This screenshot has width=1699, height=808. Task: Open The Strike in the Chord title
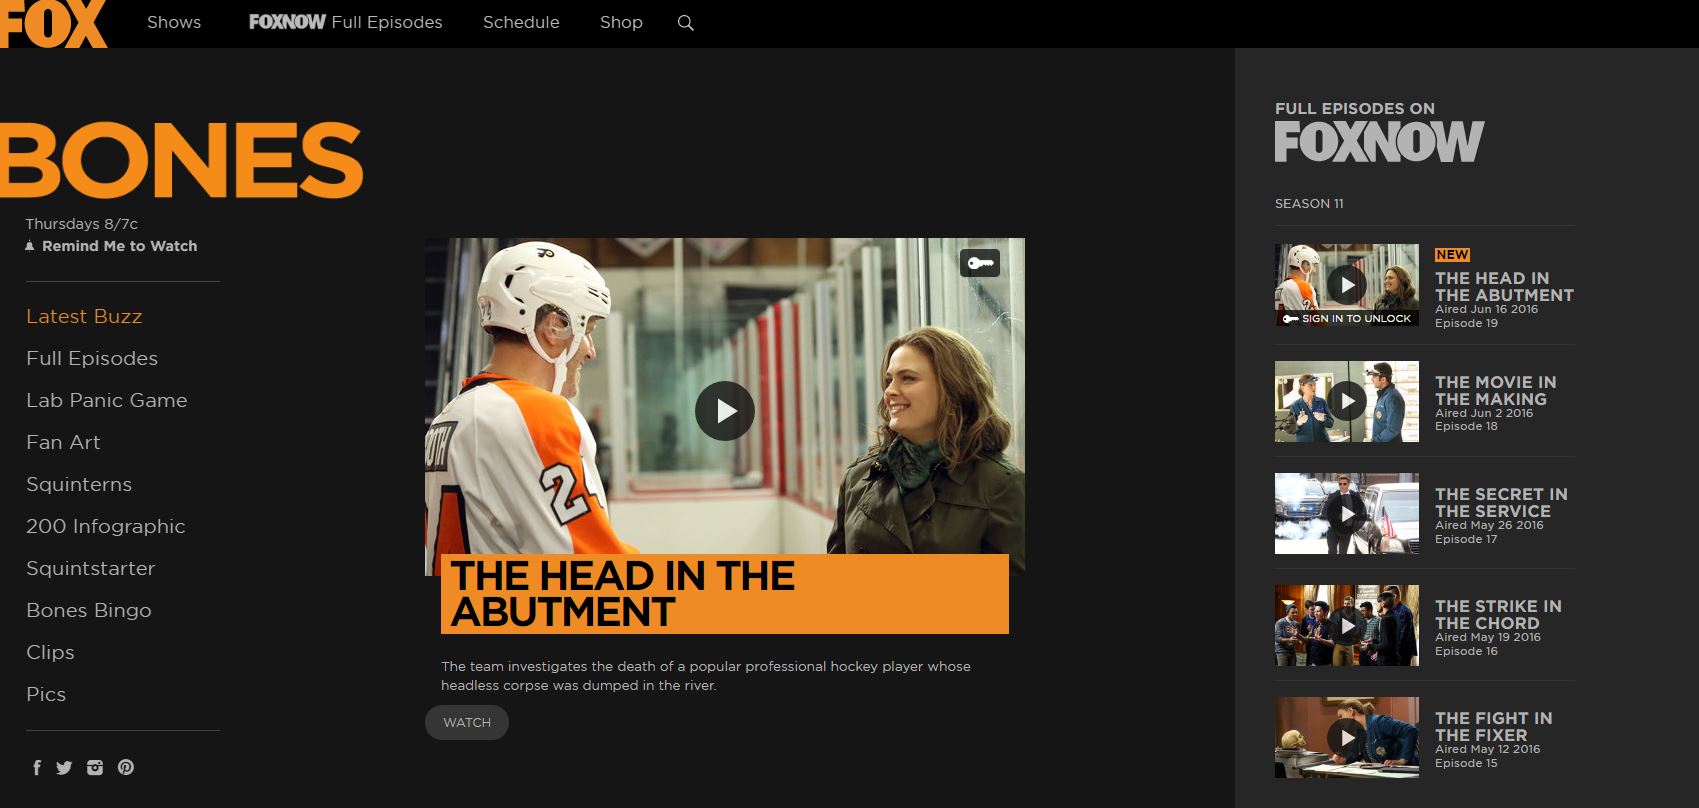click(1498, 614)
